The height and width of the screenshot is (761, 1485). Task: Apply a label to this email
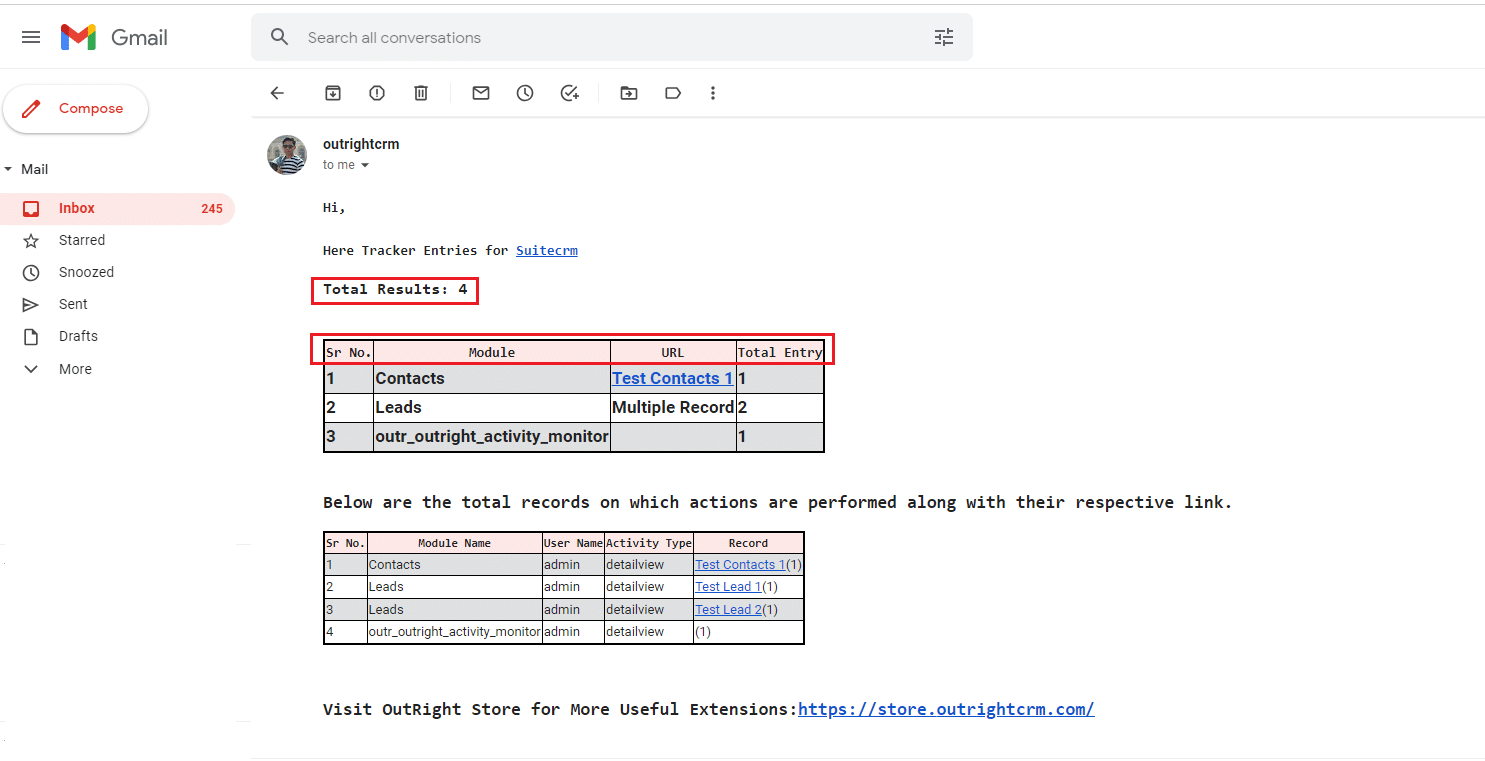coord(673,93)
